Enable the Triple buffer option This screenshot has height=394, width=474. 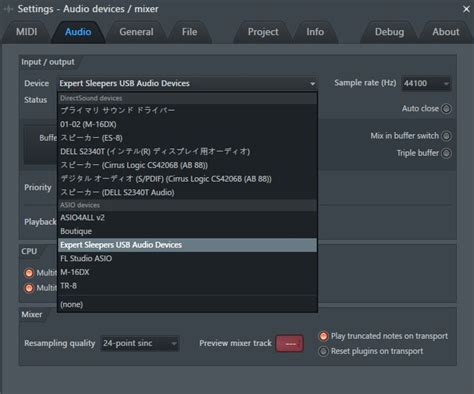pyautogui.click(x=446, y=153)
